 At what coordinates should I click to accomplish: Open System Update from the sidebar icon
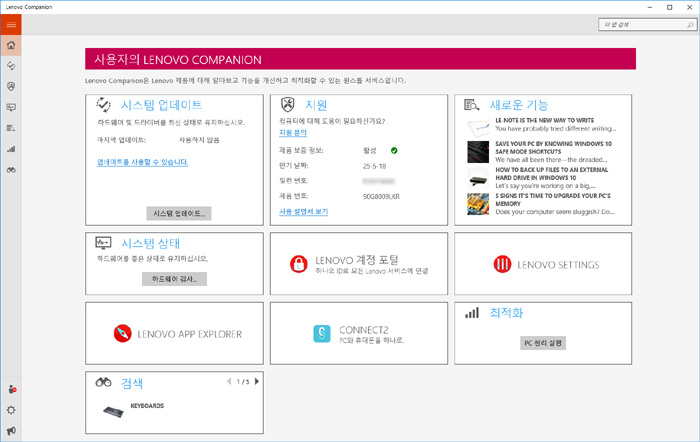11,66
